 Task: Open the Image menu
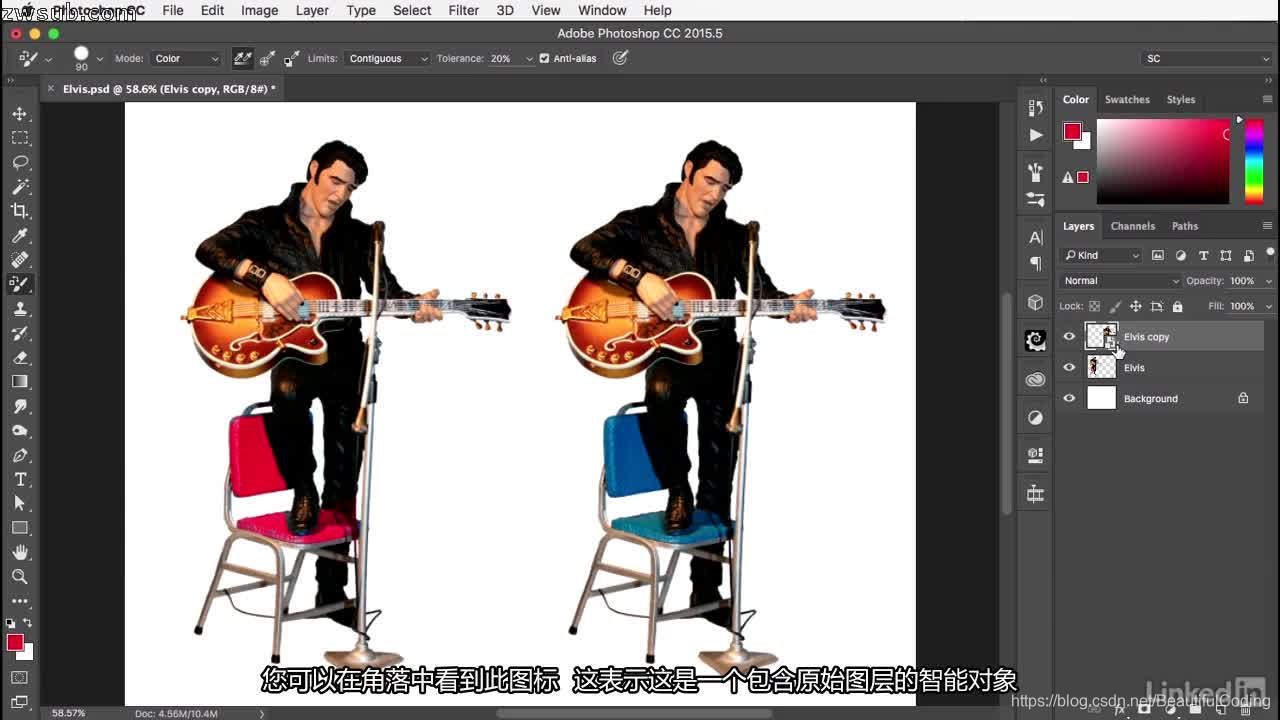(259, 10)
